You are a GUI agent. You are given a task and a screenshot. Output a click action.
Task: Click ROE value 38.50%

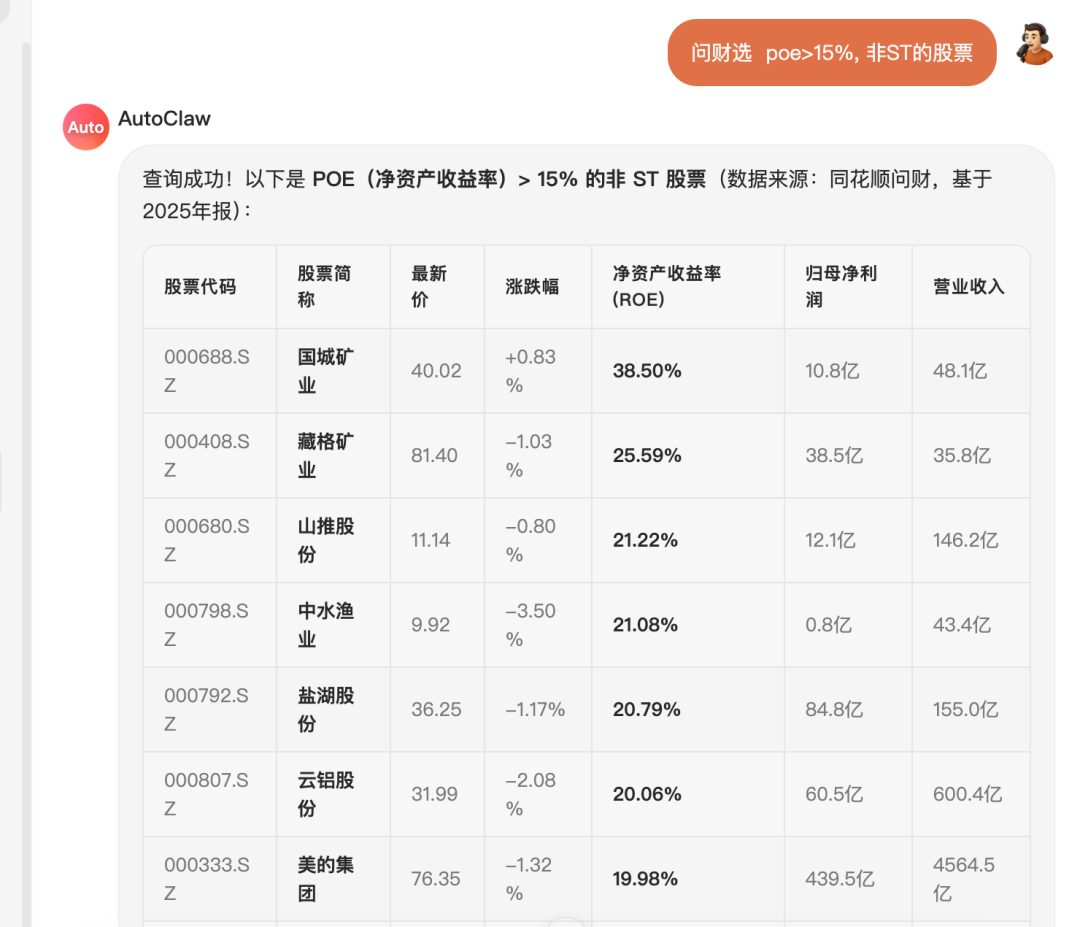pos(647,371)
